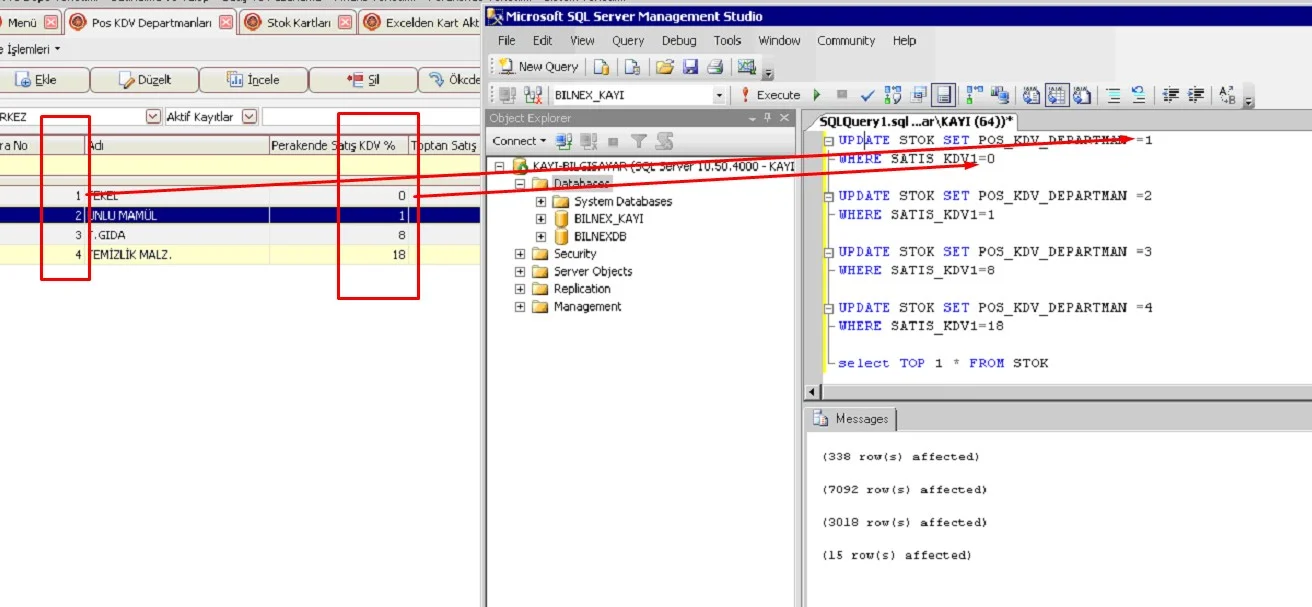Select Results to File icon
Image resolution: width=1312 pixels, height=607 pixels.
coord(1081,95)
